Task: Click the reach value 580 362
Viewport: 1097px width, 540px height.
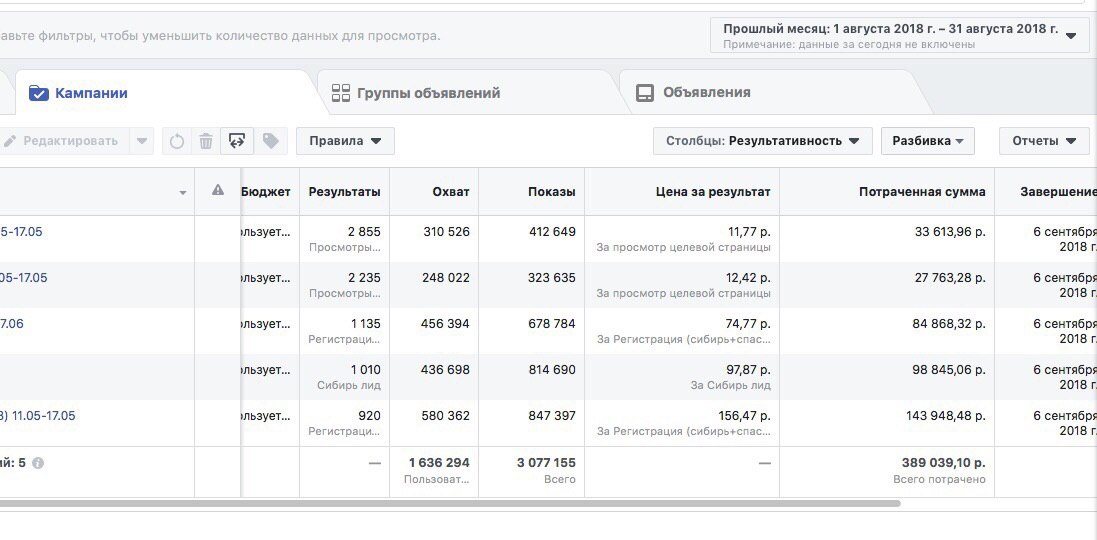Action: pyautogui.click(x=446, y=415)
